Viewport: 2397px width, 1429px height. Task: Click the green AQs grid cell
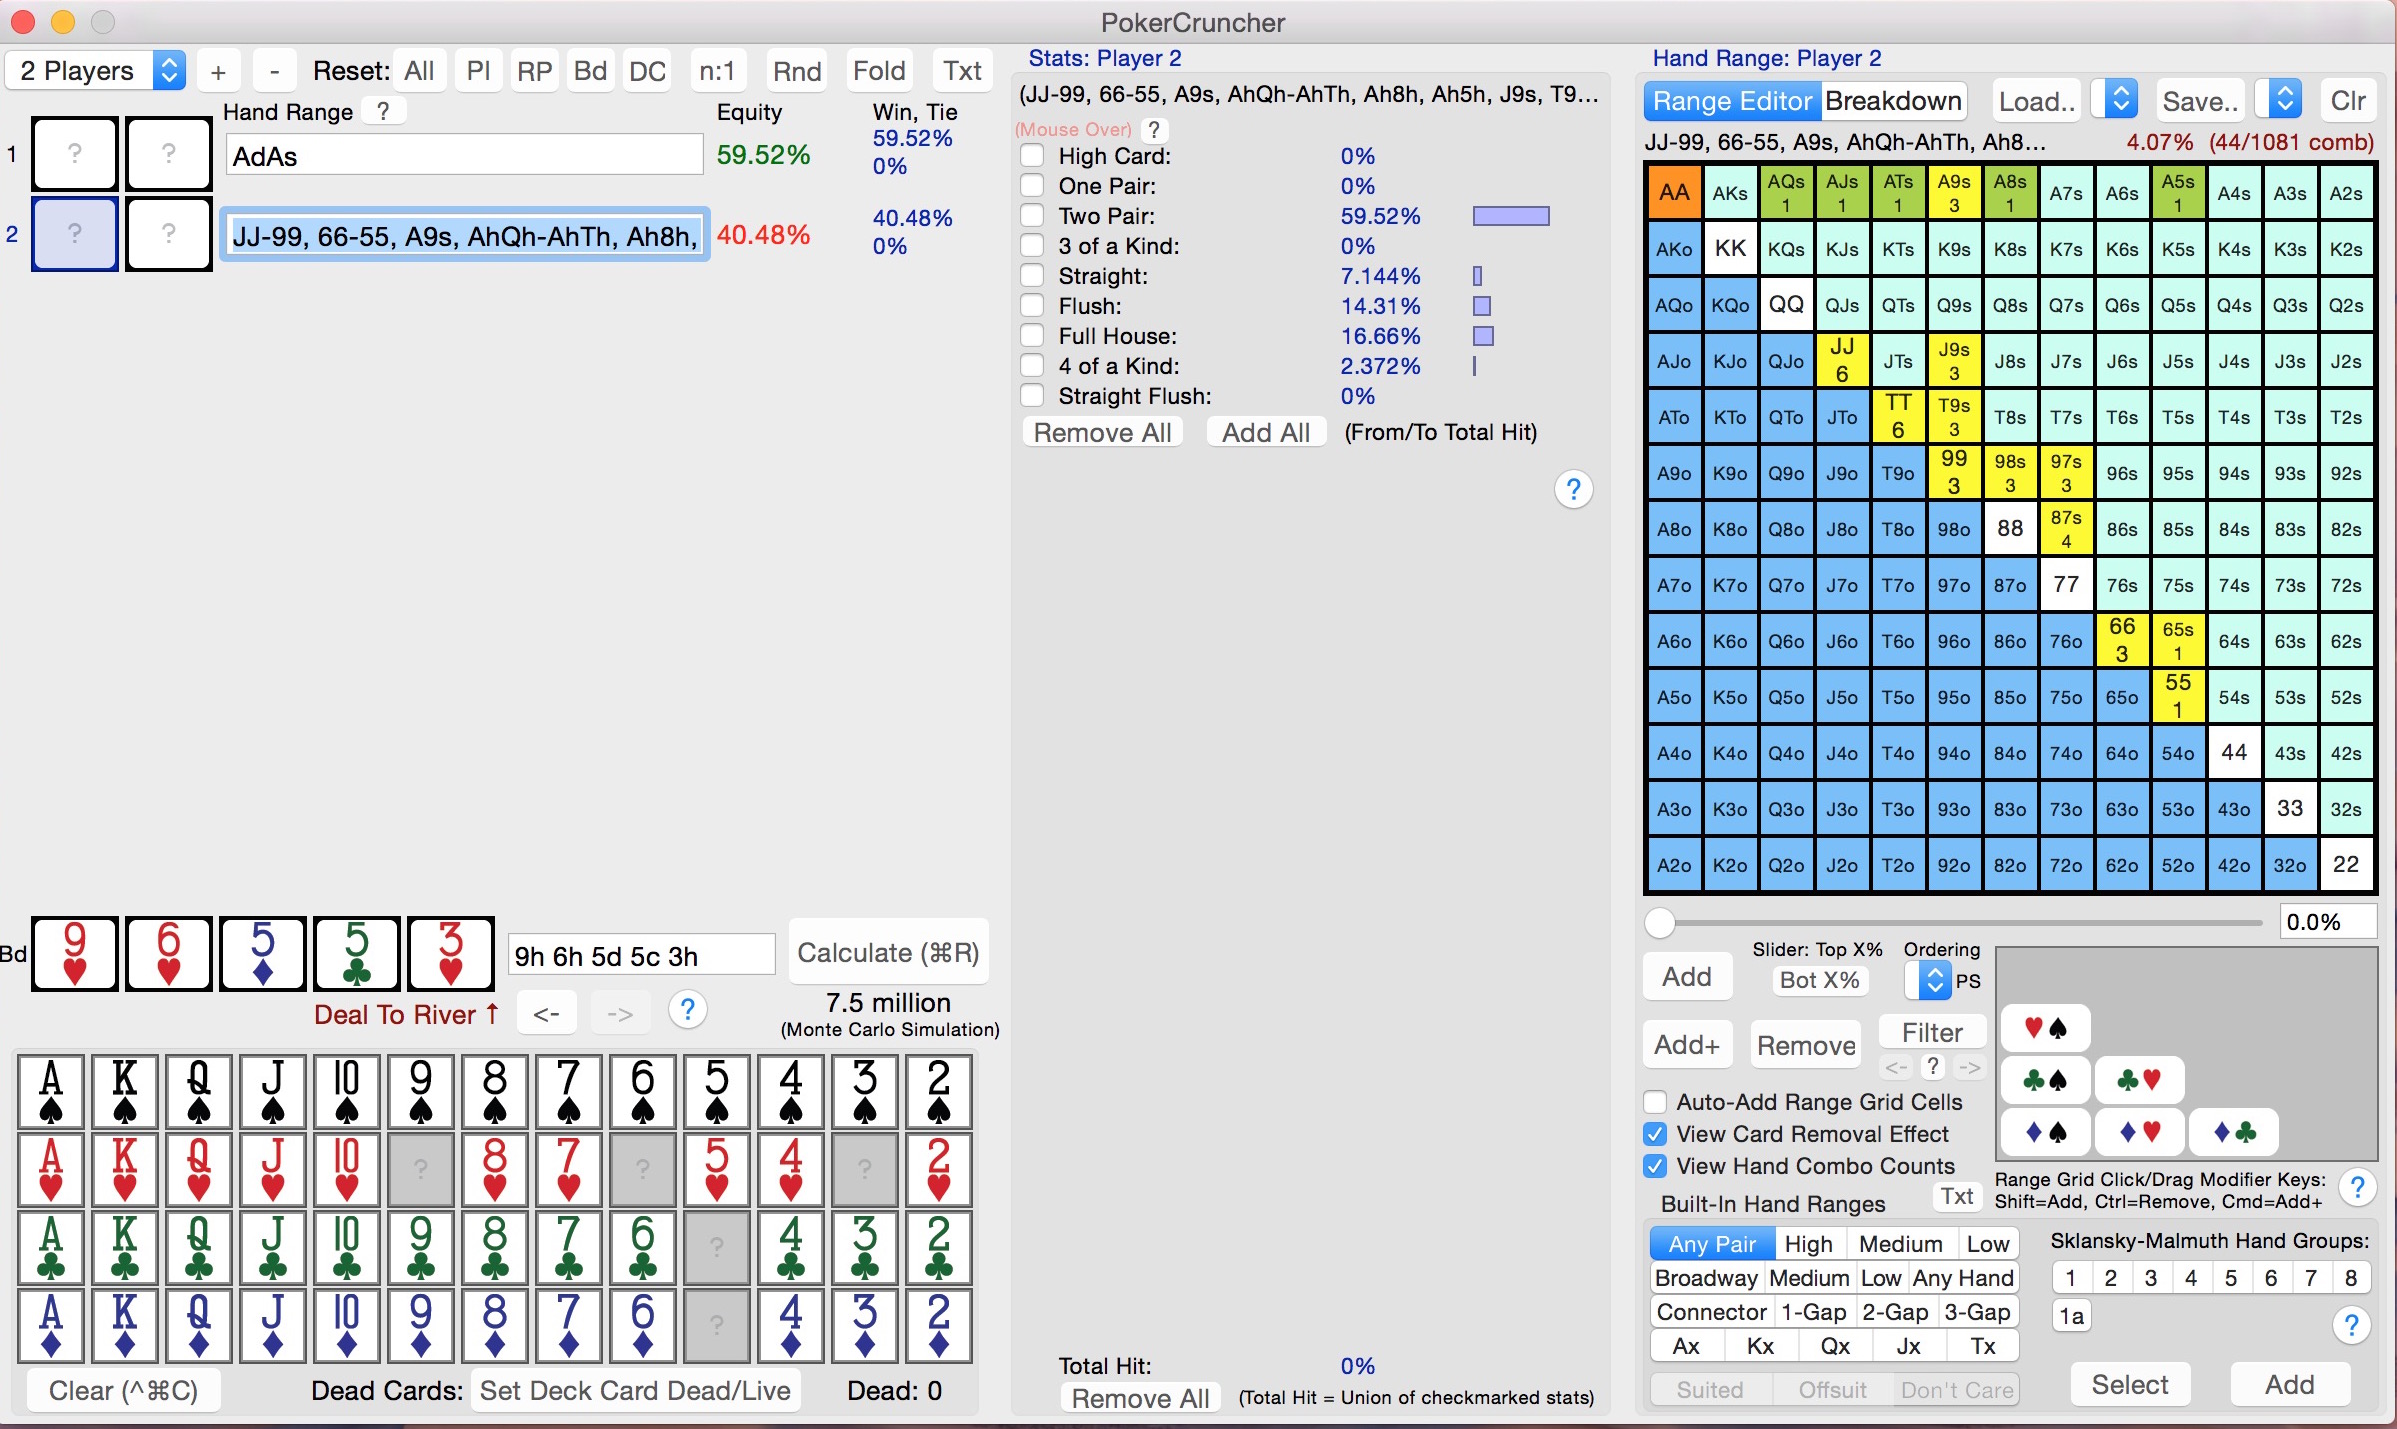(x=1786, y=193)
